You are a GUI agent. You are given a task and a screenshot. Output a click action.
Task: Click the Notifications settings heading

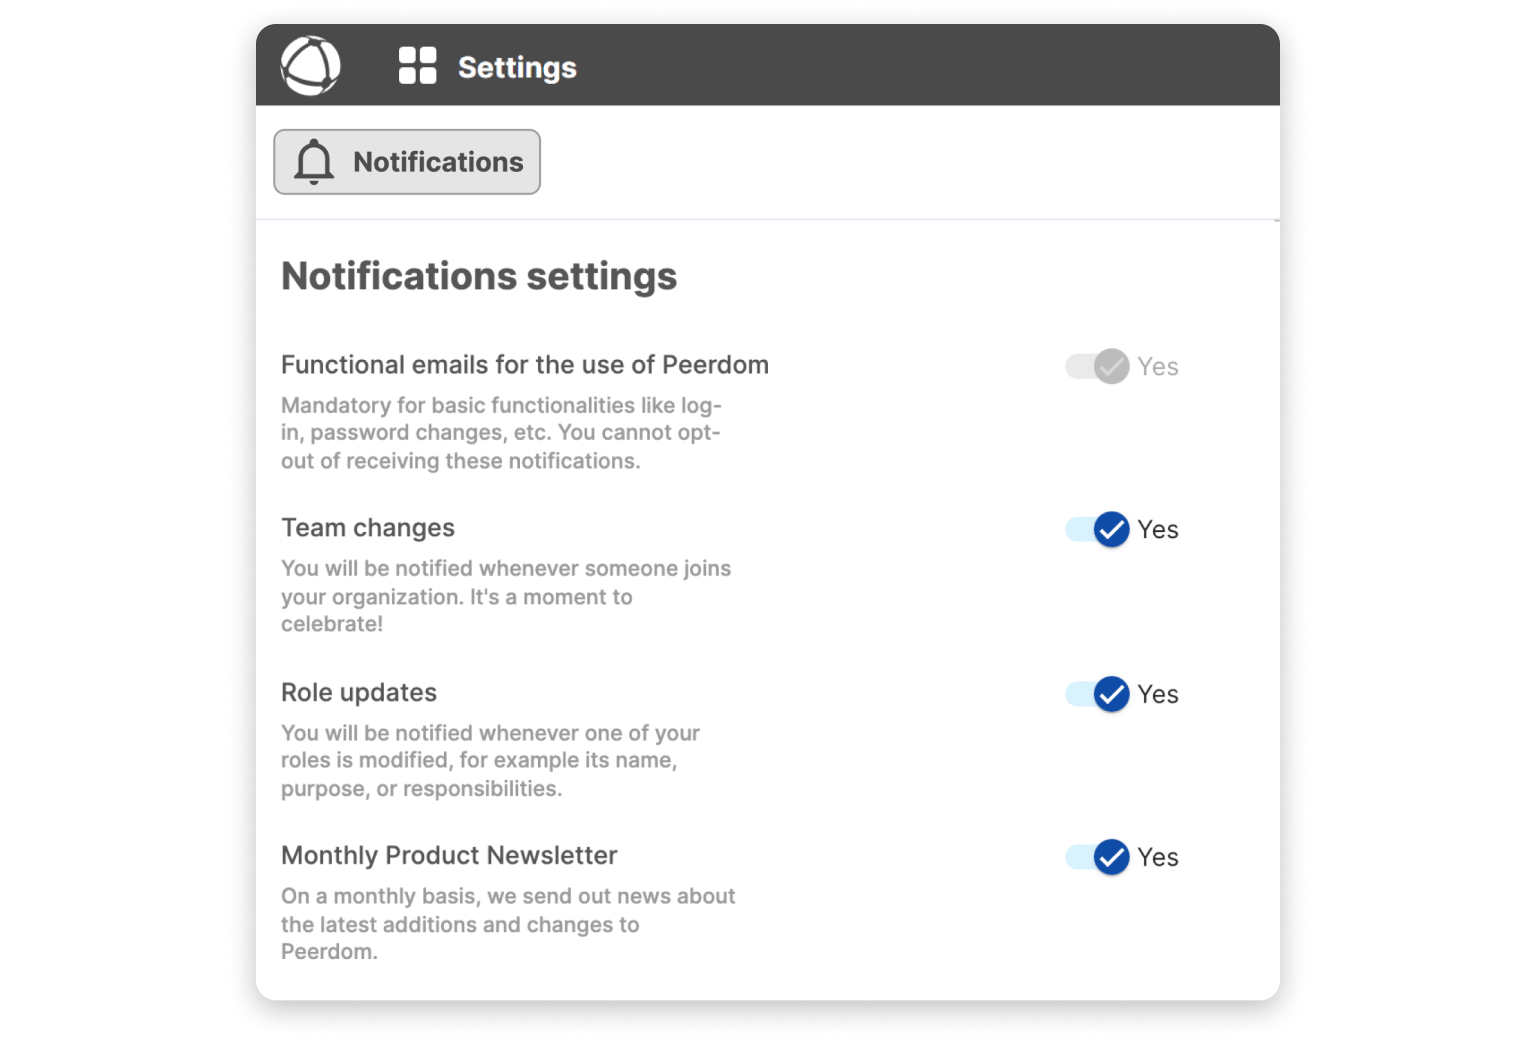479,276
